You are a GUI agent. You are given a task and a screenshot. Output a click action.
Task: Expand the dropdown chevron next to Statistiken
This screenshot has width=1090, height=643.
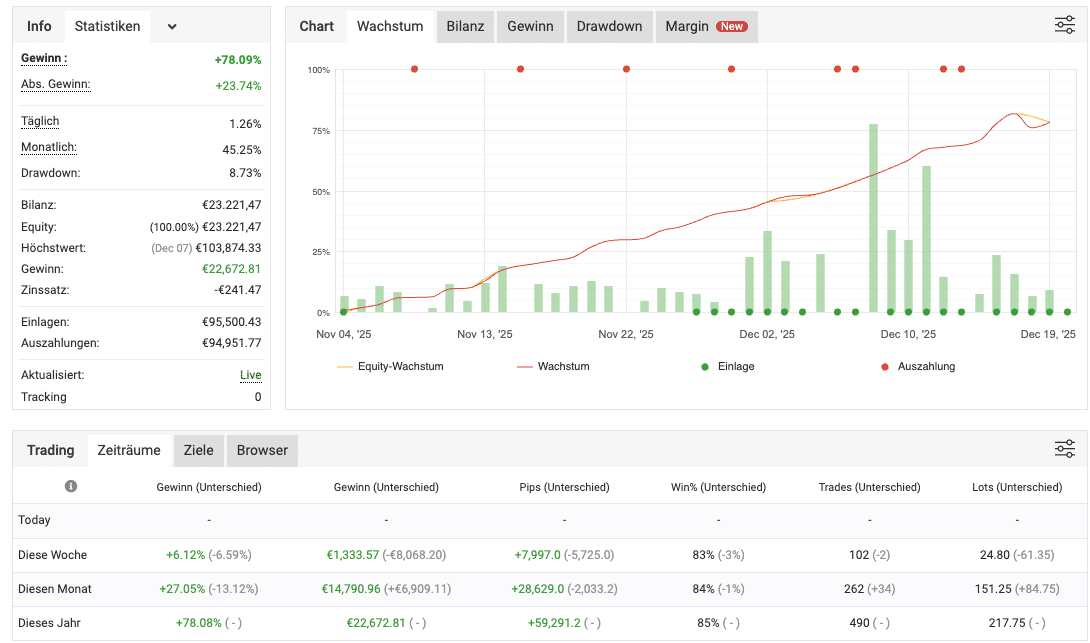[172, 27]
